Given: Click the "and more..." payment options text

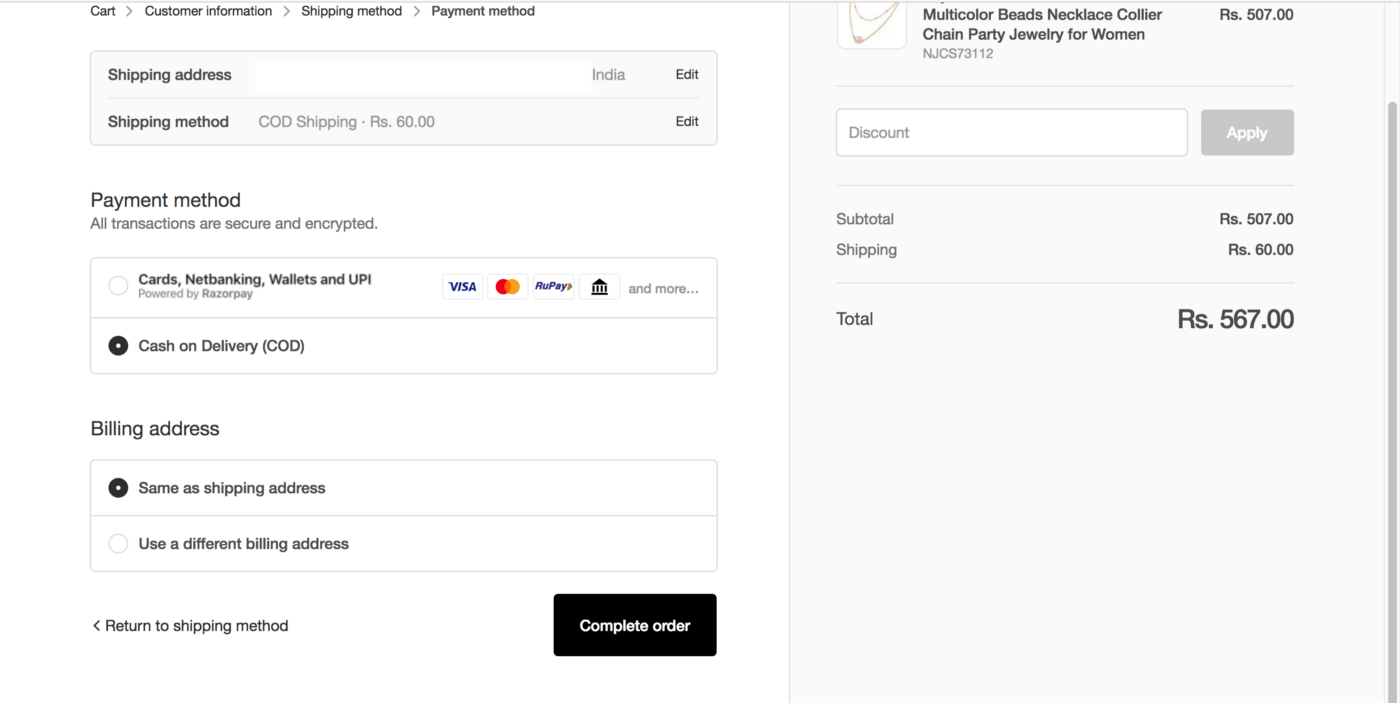Looking at the screenshot, I should click(x=663, y=289).
